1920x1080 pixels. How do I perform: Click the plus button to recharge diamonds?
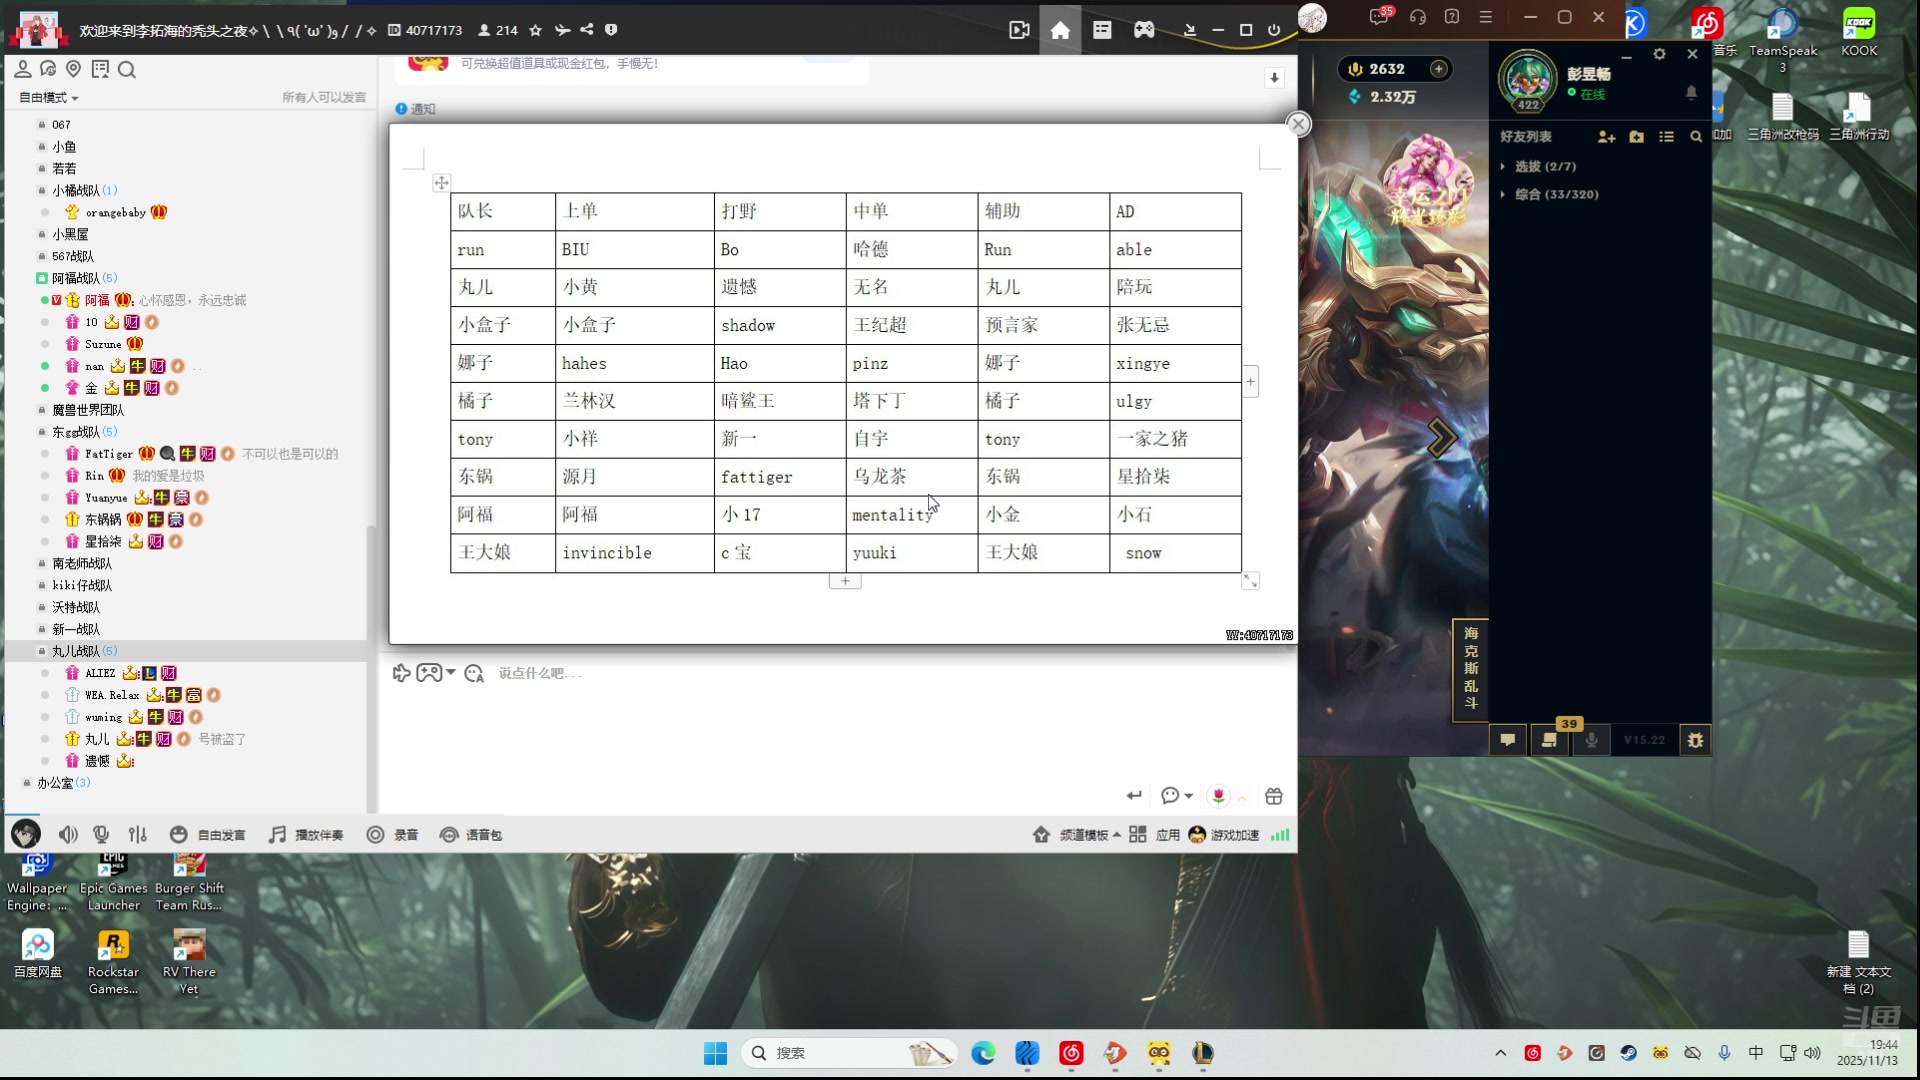click(x=1440, y=68)
